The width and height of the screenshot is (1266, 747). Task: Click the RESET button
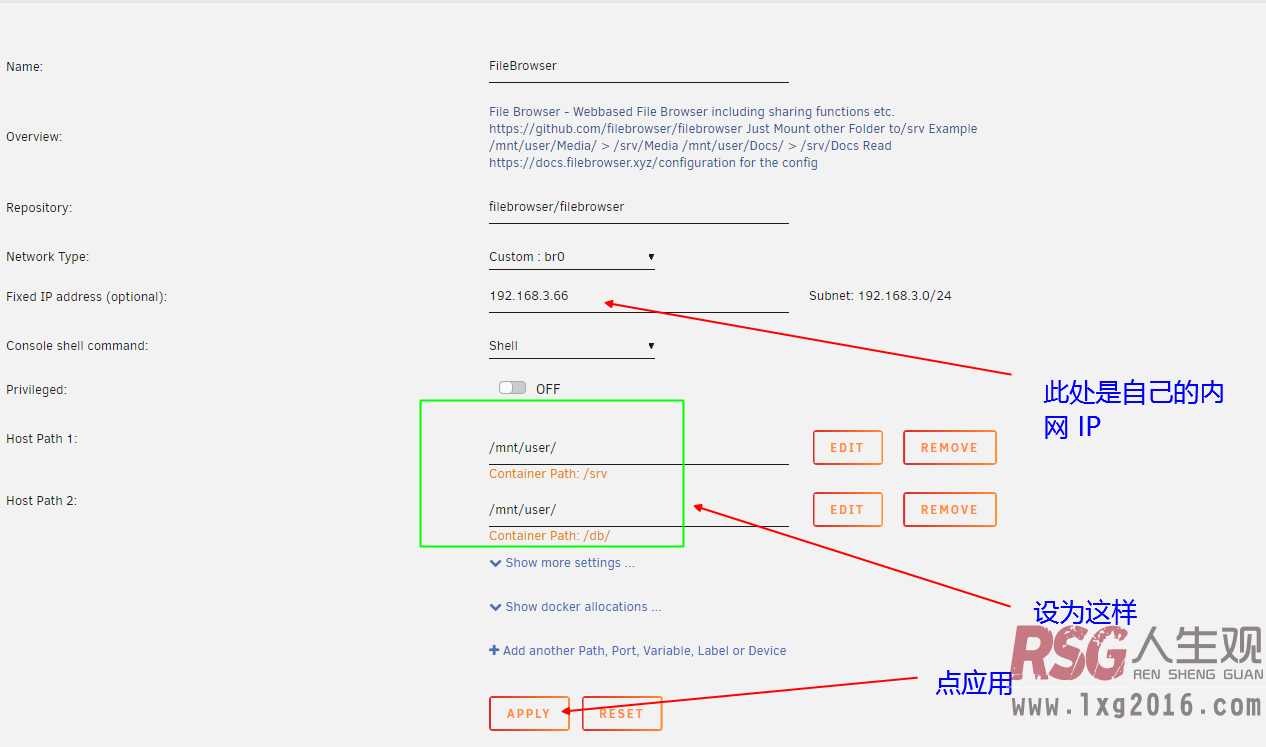(621, 714)
